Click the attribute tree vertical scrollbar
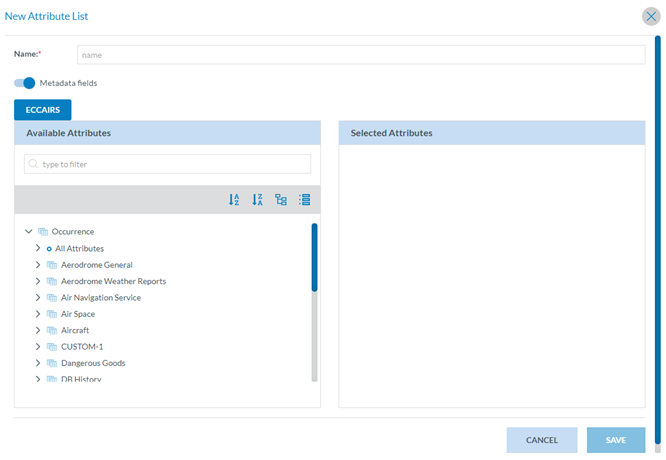Image resolution: width=666 pixels, height=460 pixels. tap(314, 300)
